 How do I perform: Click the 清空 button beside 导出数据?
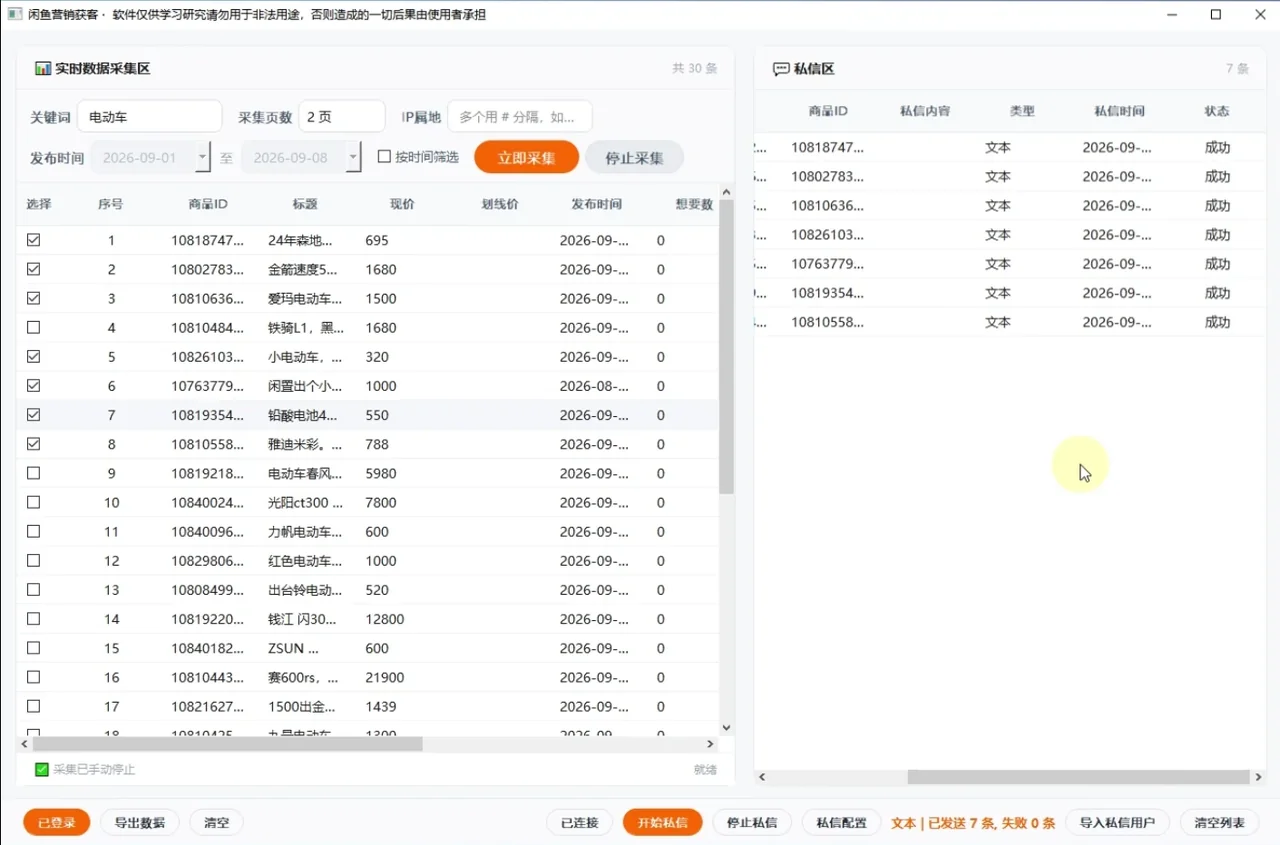click(216, 822)
